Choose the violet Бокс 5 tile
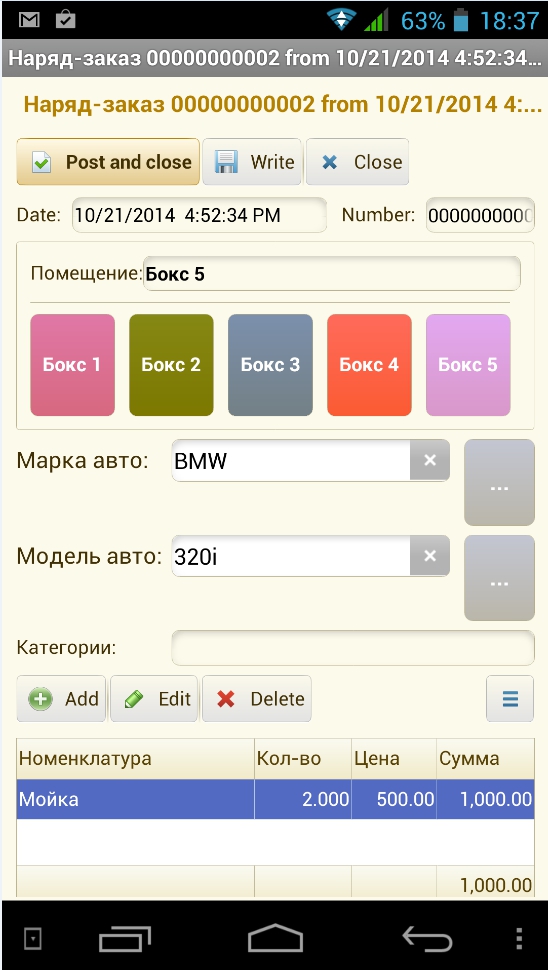Screen dimensions: 548x970 click(468, 365)
